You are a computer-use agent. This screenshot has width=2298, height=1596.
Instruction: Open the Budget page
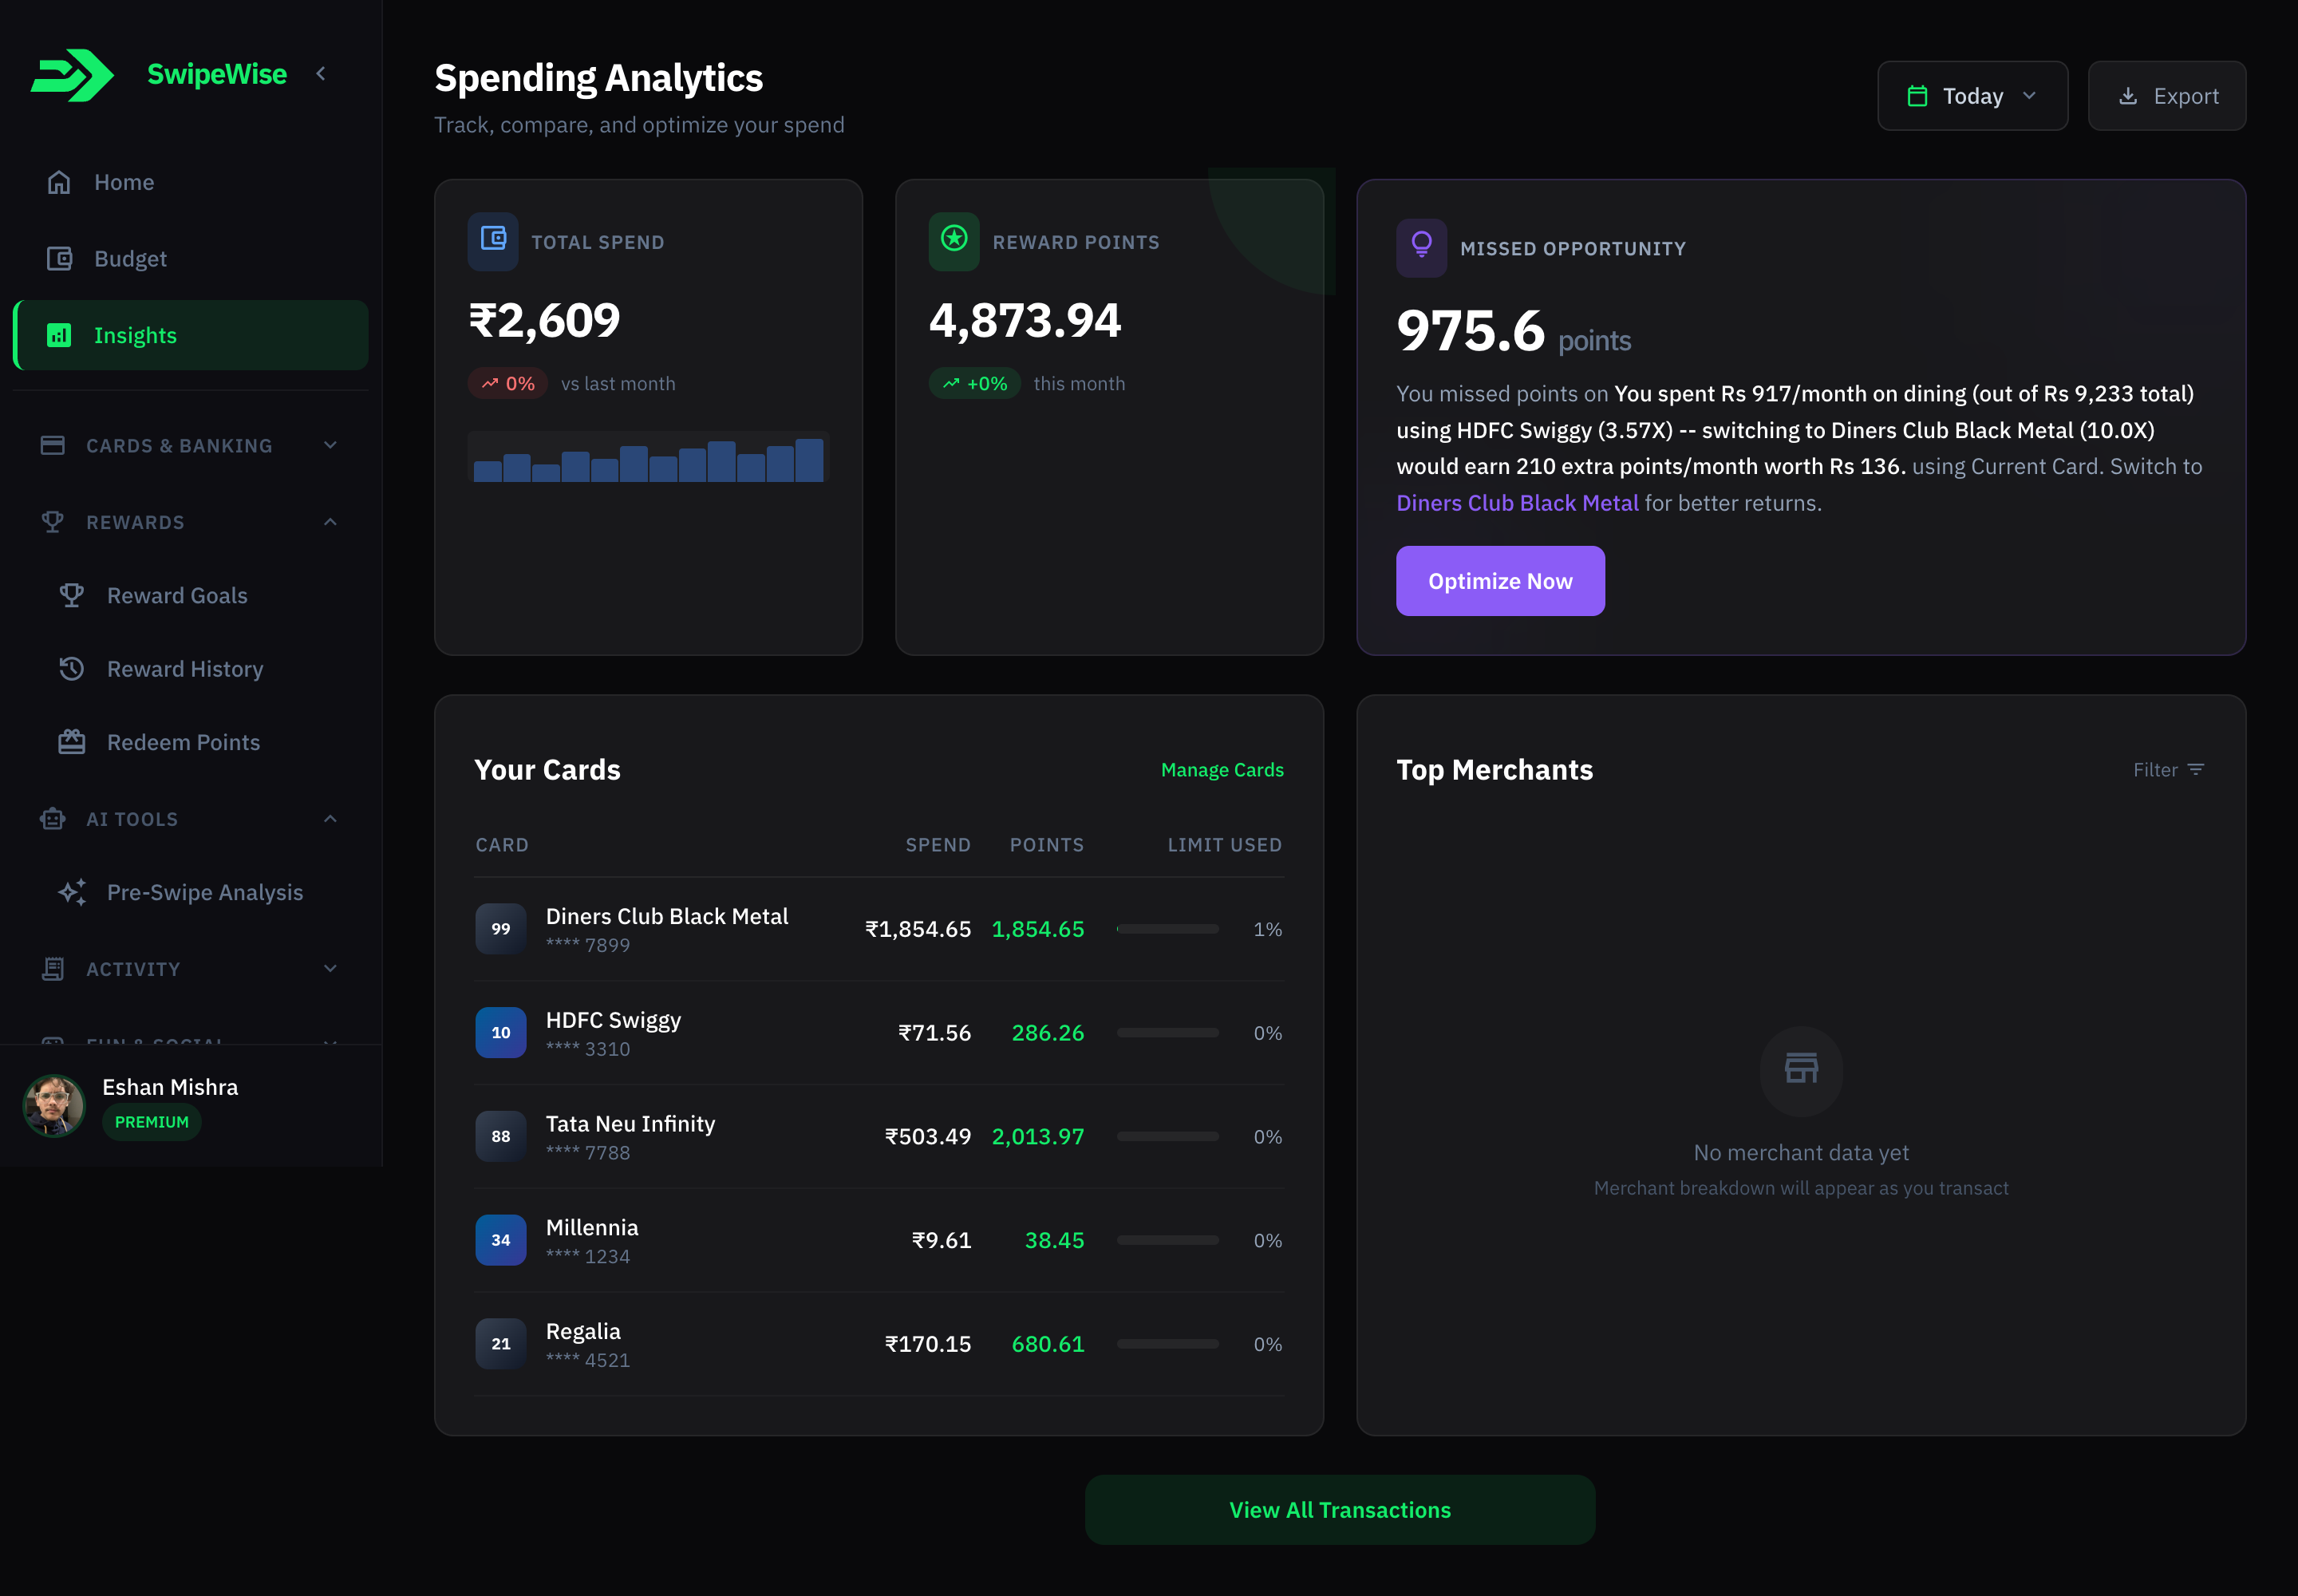[190, 259]
